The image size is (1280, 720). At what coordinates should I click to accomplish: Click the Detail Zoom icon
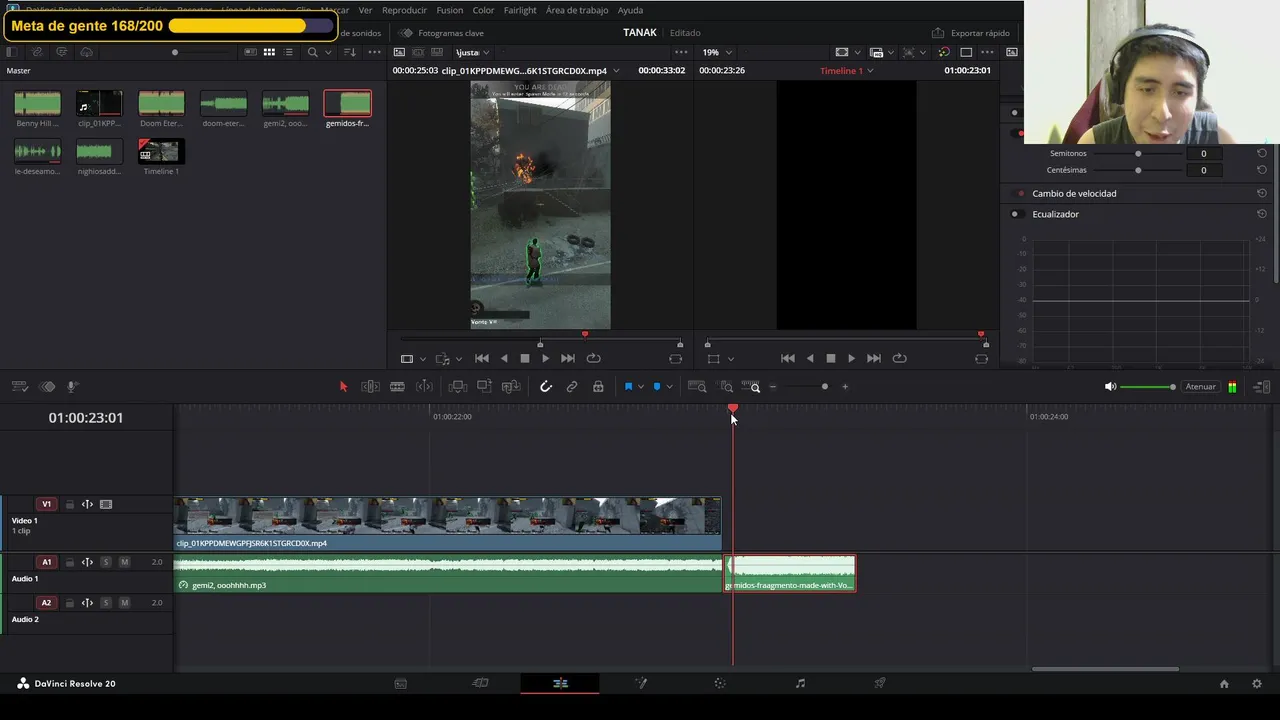(727, 387)
